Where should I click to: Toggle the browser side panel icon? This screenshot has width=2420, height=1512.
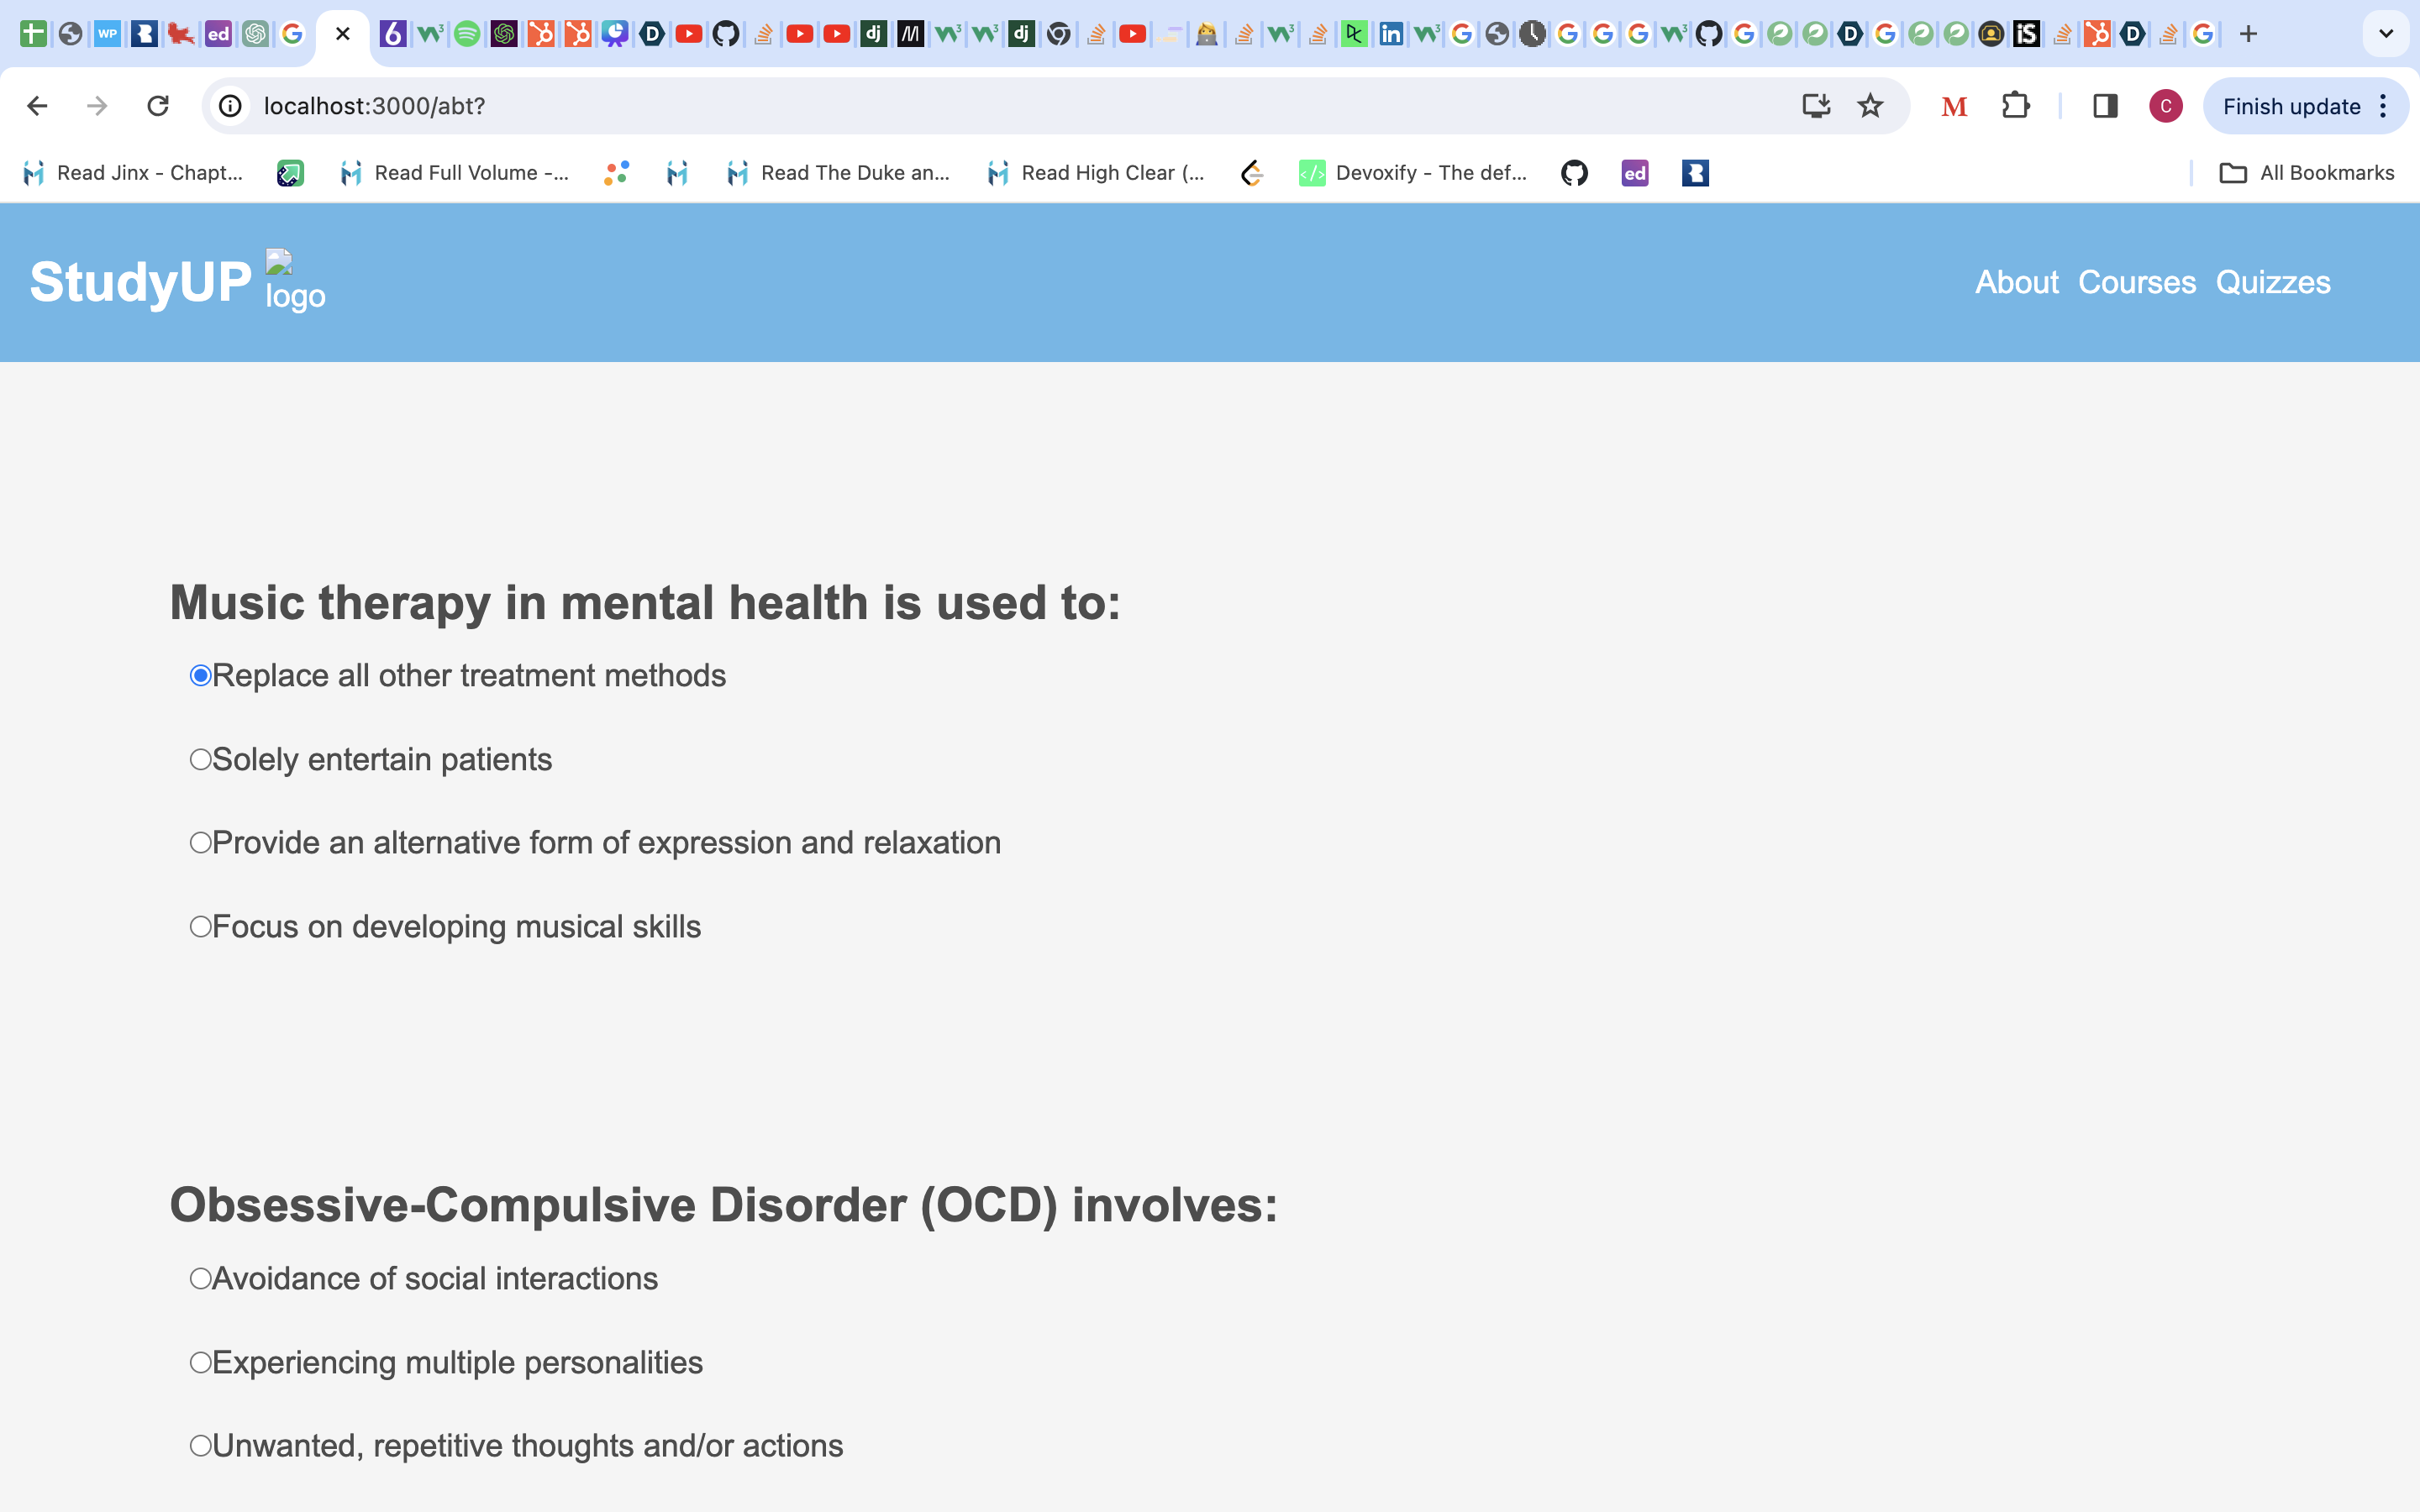click(2105, 106)
